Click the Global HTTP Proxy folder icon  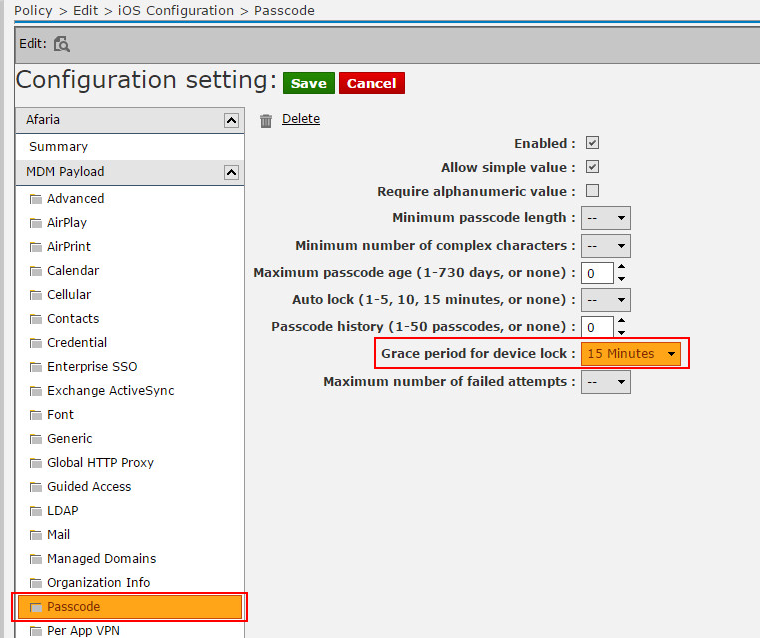coord(35,463)
